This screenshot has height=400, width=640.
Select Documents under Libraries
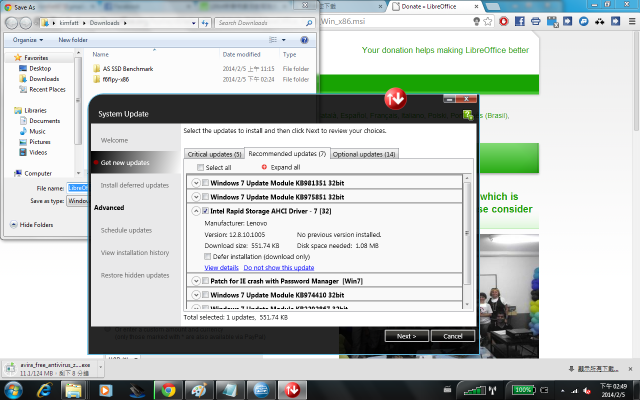40,121
